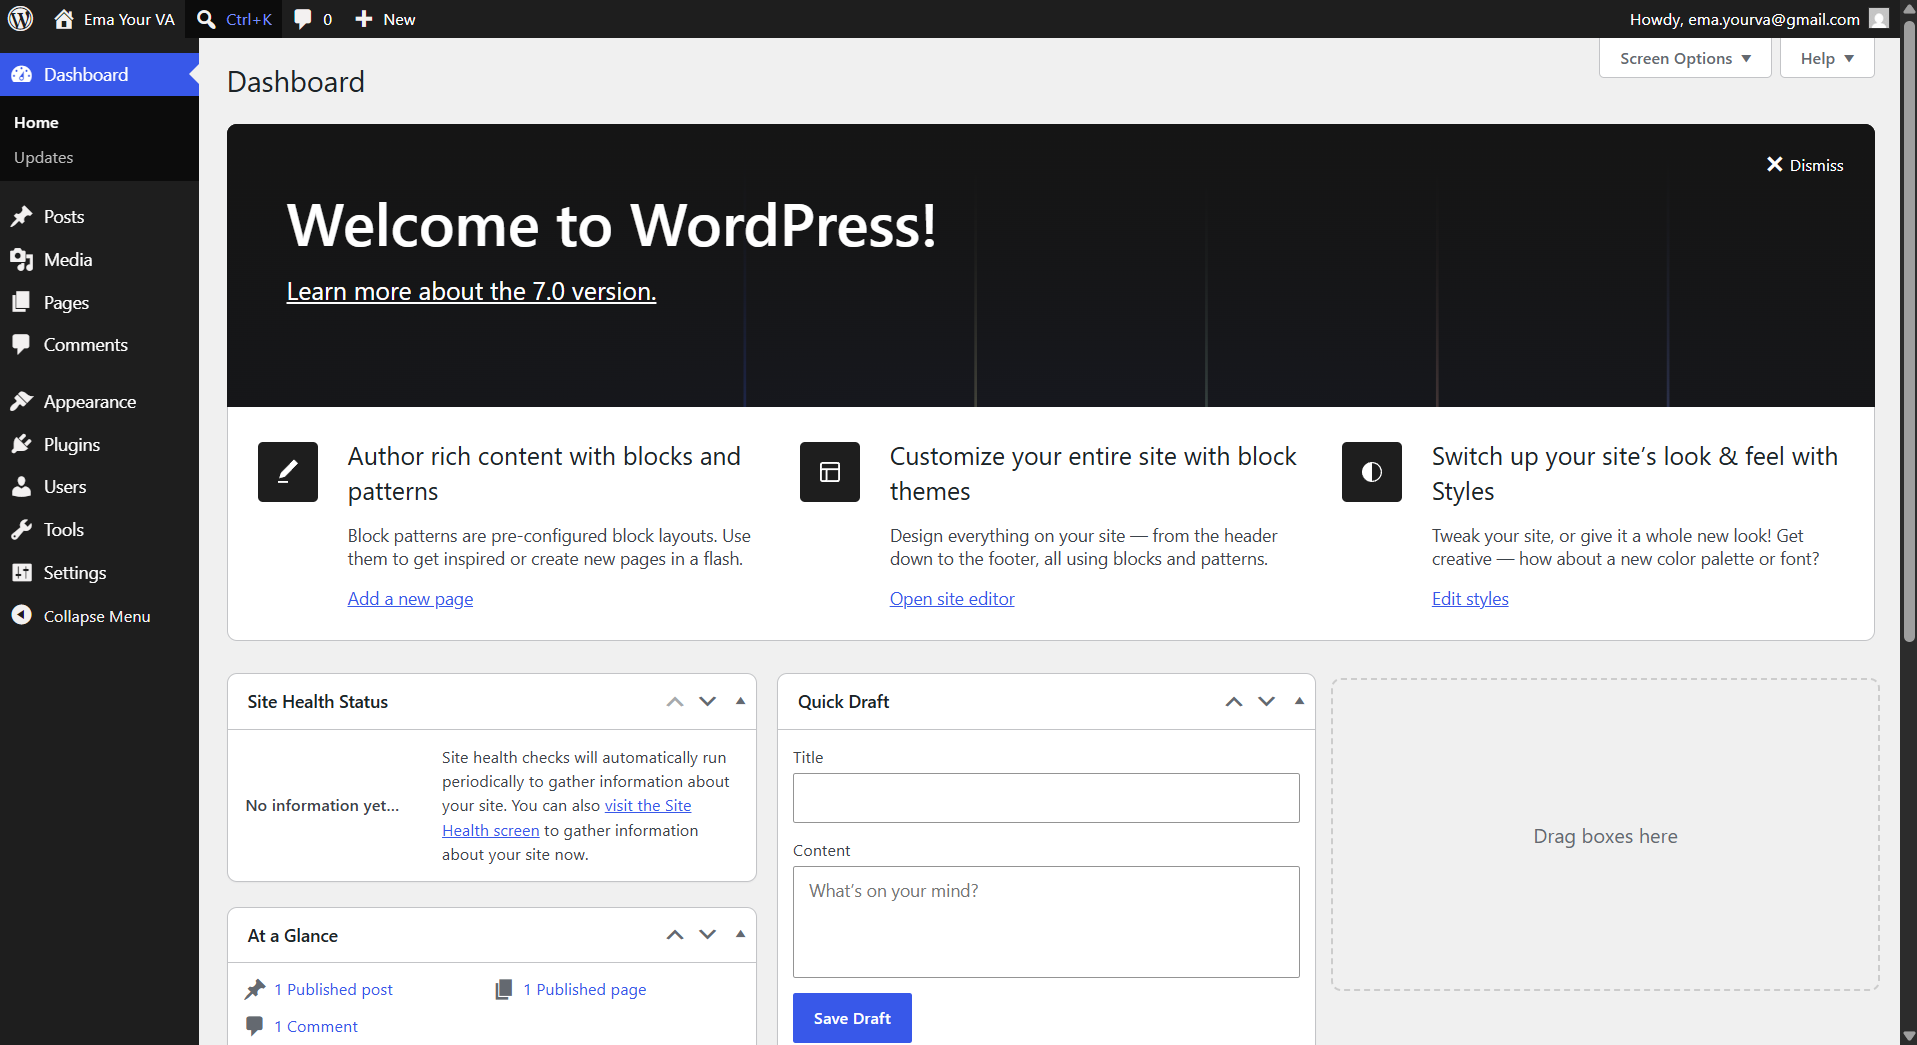The width and height of the screenshot is (1917, 1045).
Task: Move Quick Draft box up
Action: [1234, 702]
